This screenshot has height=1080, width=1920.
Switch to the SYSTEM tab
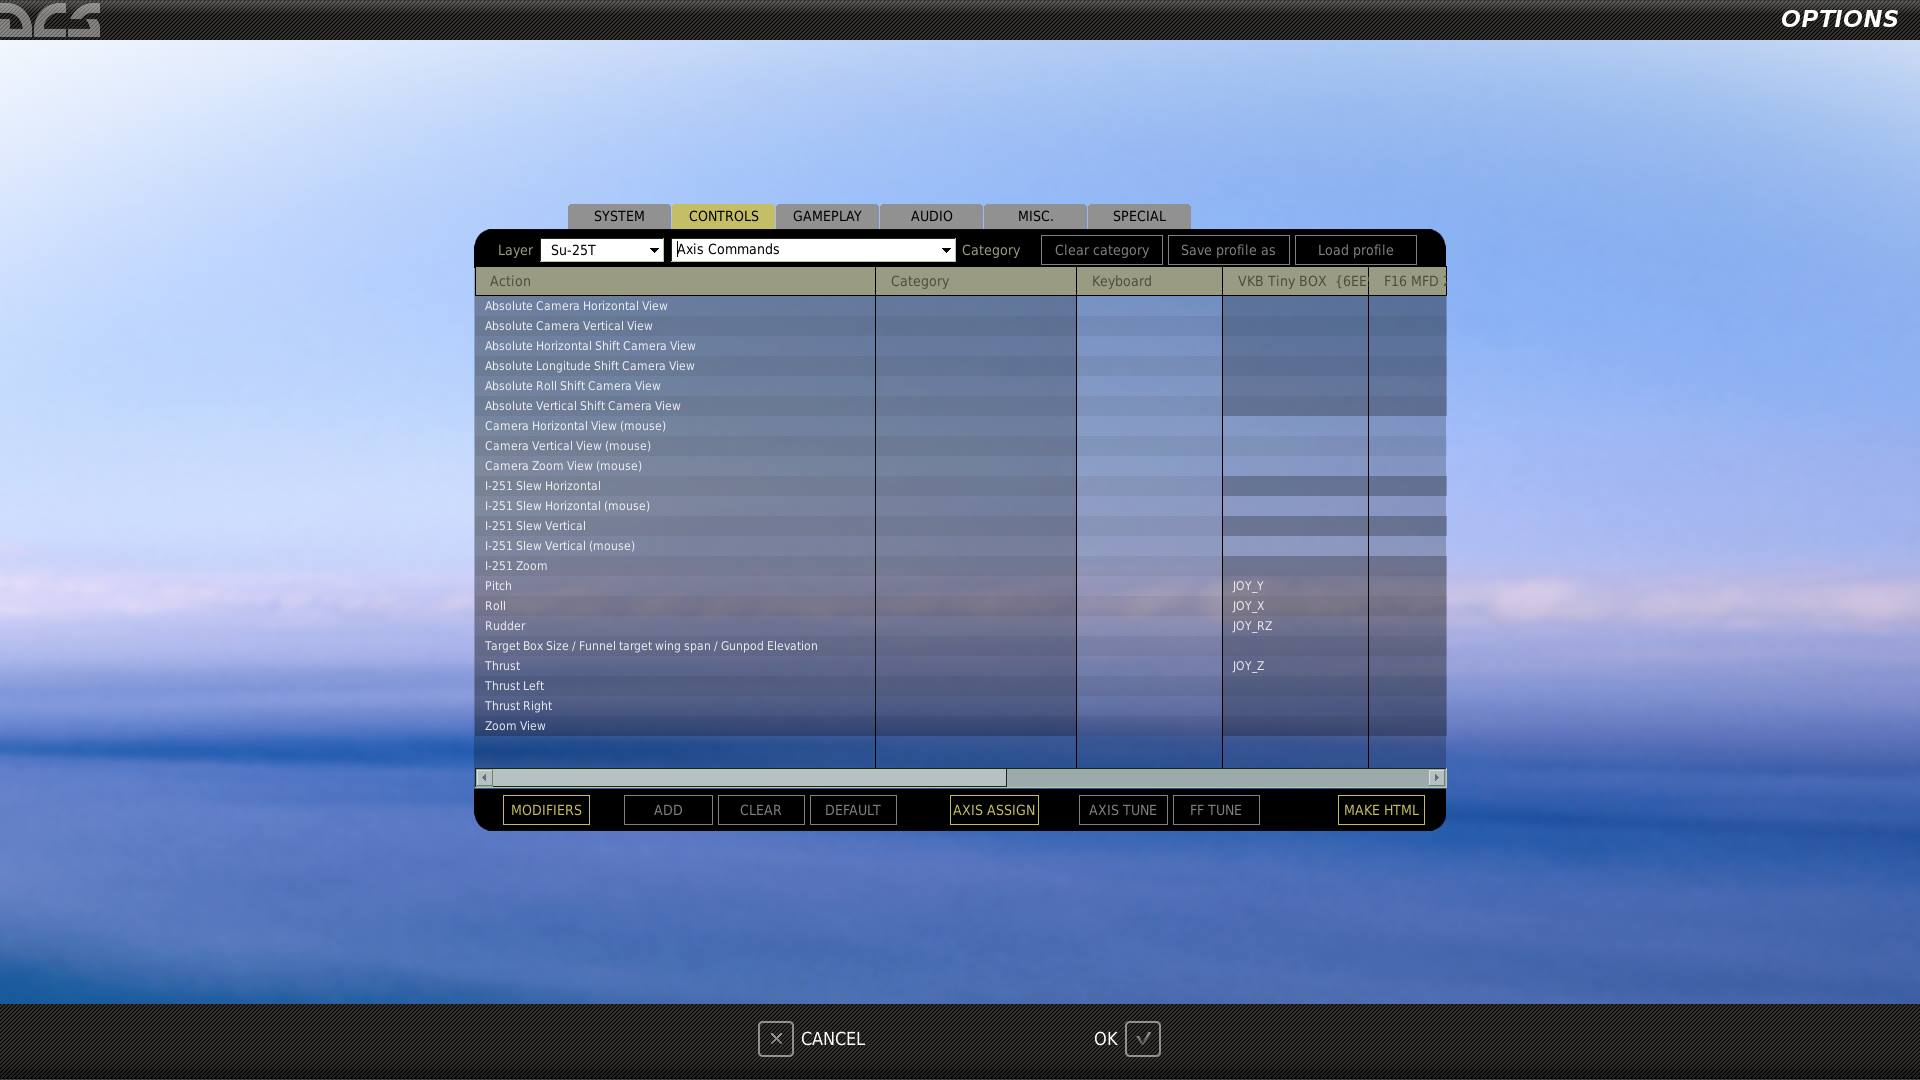pos(619,216)
